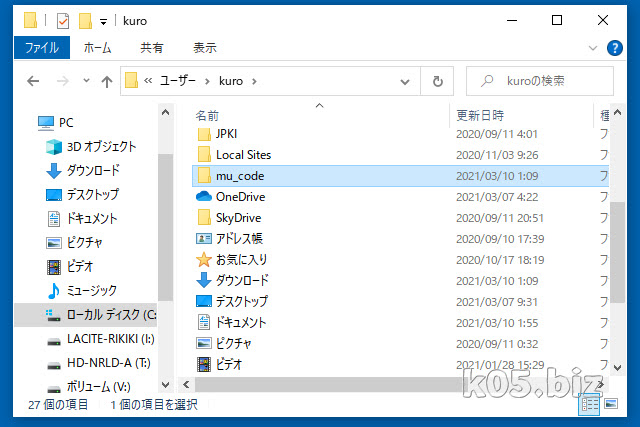
Task: Switch to the 共有 ribbon tab
Action: pos(151,48)
